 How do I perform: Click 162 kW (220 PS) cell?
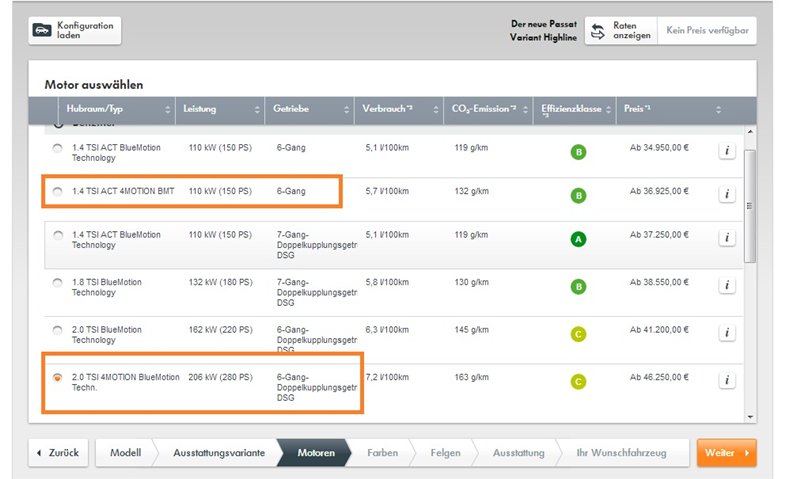point(220,330)
